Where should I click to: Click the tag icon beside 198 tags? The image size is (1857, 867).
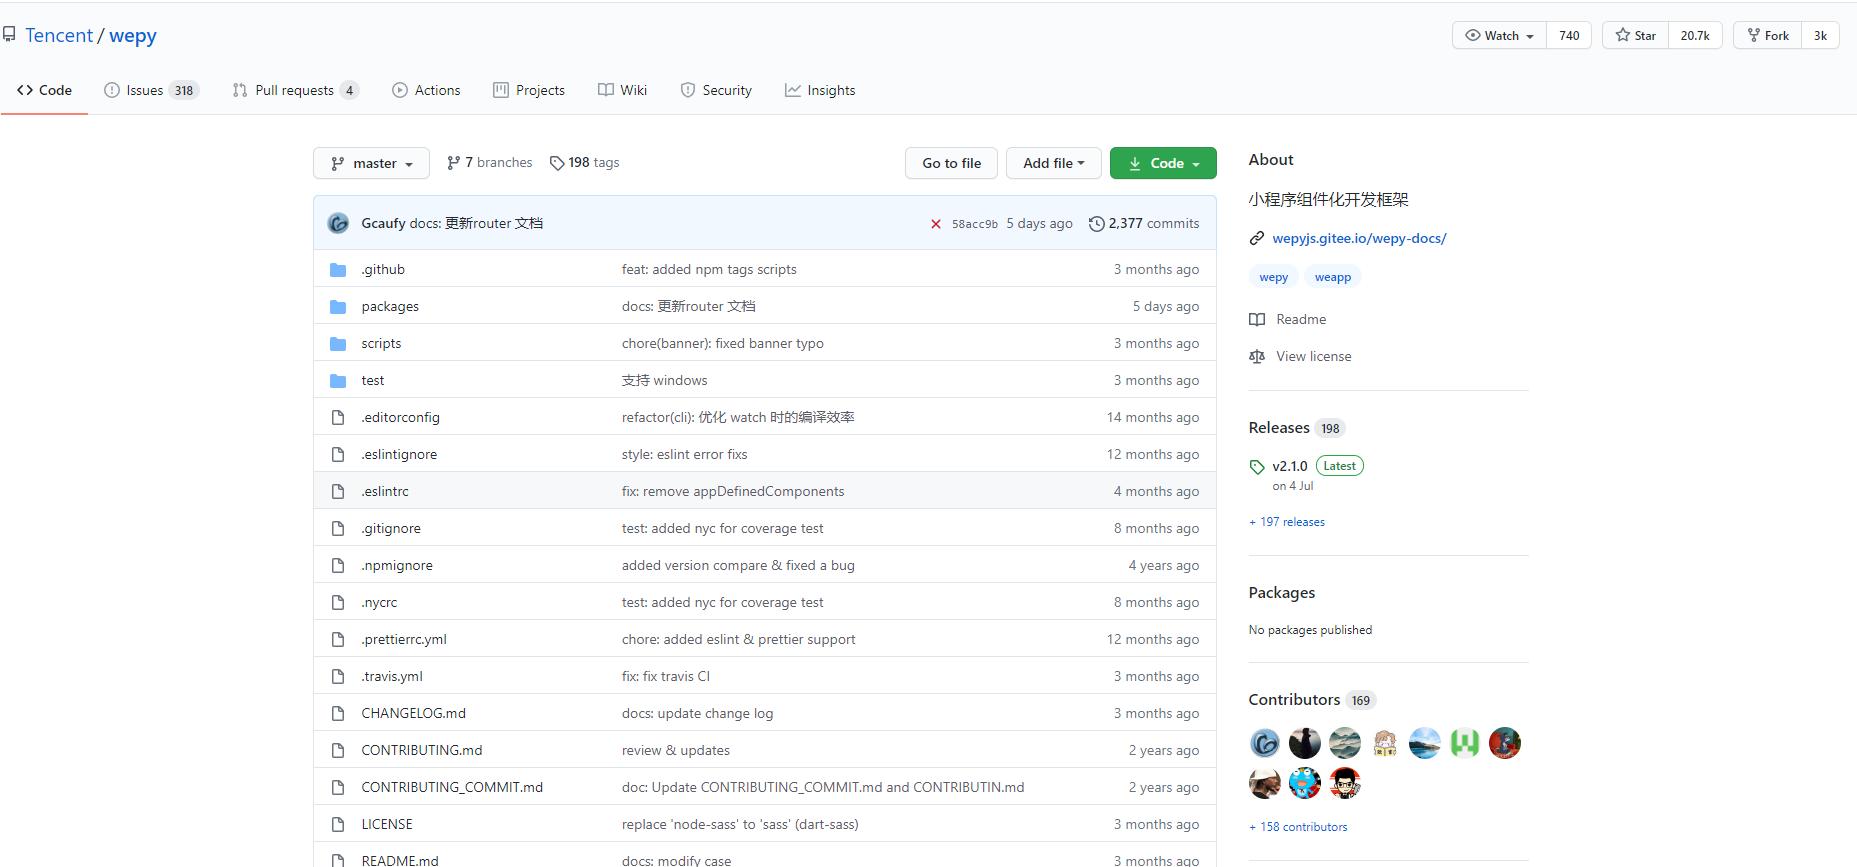click(x=557, y=163)
